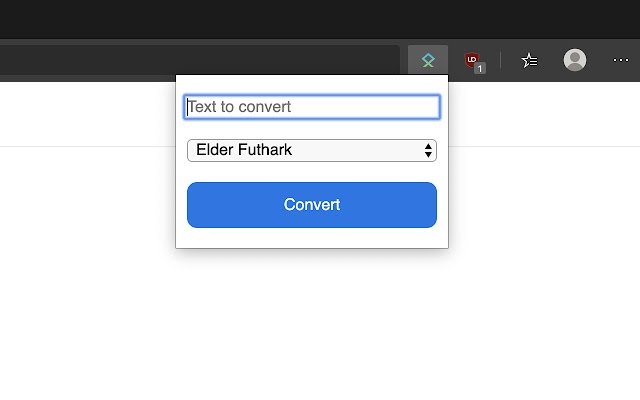Click the toolbar separator beside Favorites
The image size is (640, 400).
pyautogui.click(x=501, y=61)
